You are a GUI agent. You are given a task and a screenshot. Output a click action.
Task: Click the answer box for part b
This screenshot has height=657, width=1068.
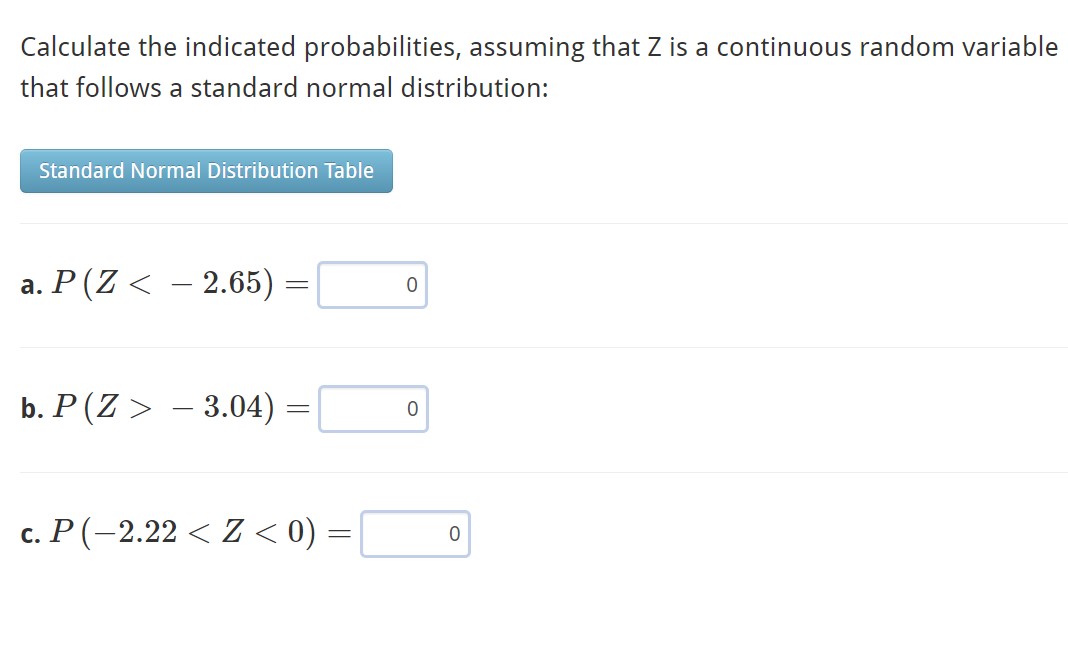click(x=372, y=408)
